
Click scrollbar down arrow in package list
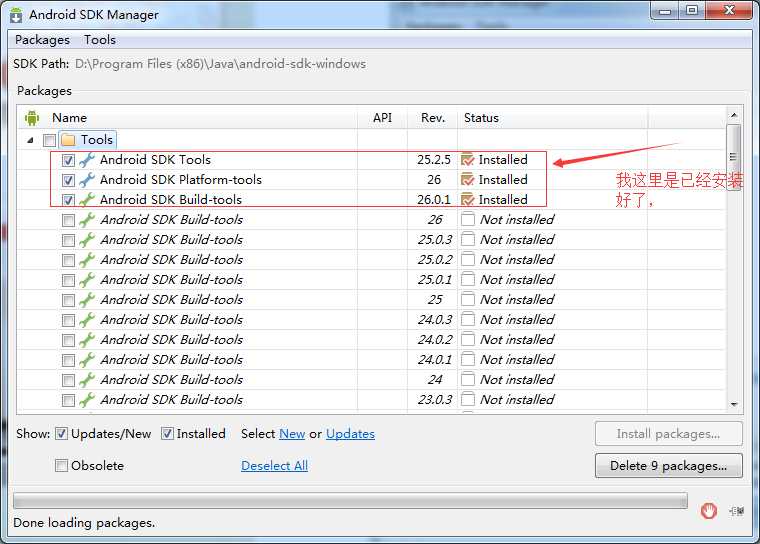[734, 404]
